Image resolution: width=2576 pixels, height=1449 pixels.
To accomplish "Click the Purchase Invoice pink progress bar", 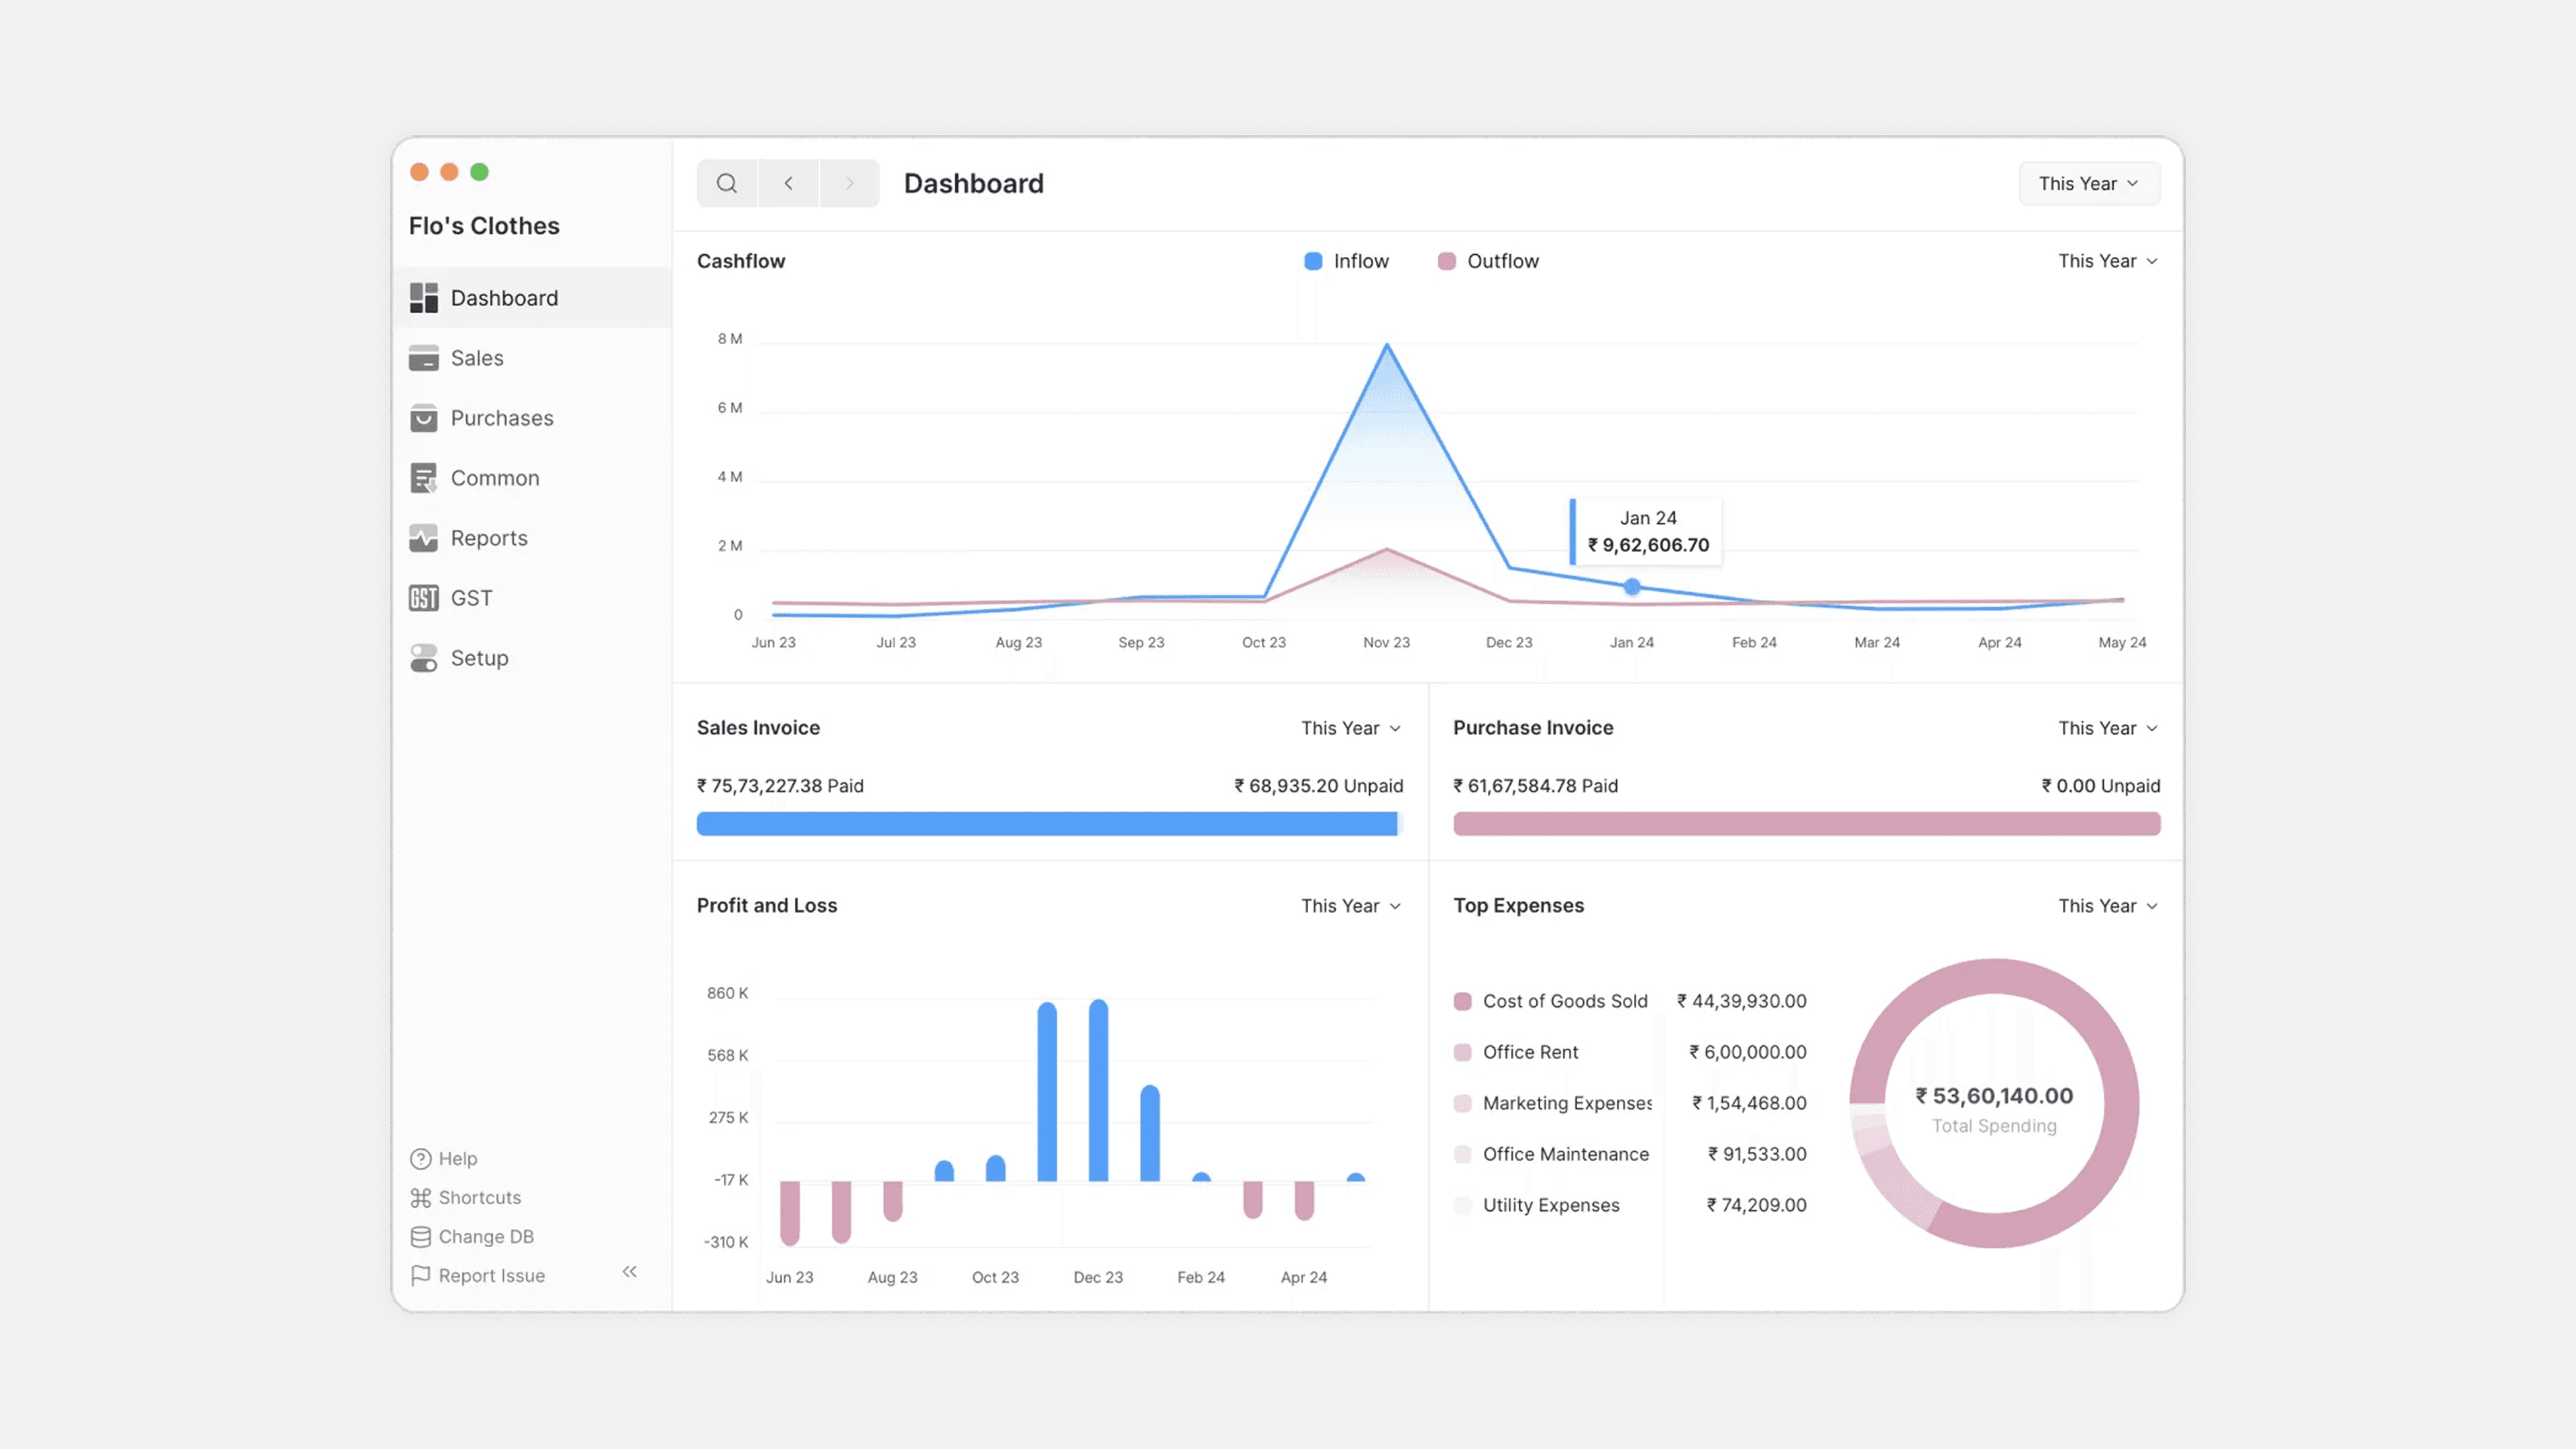I will (x=1806, y=824).
